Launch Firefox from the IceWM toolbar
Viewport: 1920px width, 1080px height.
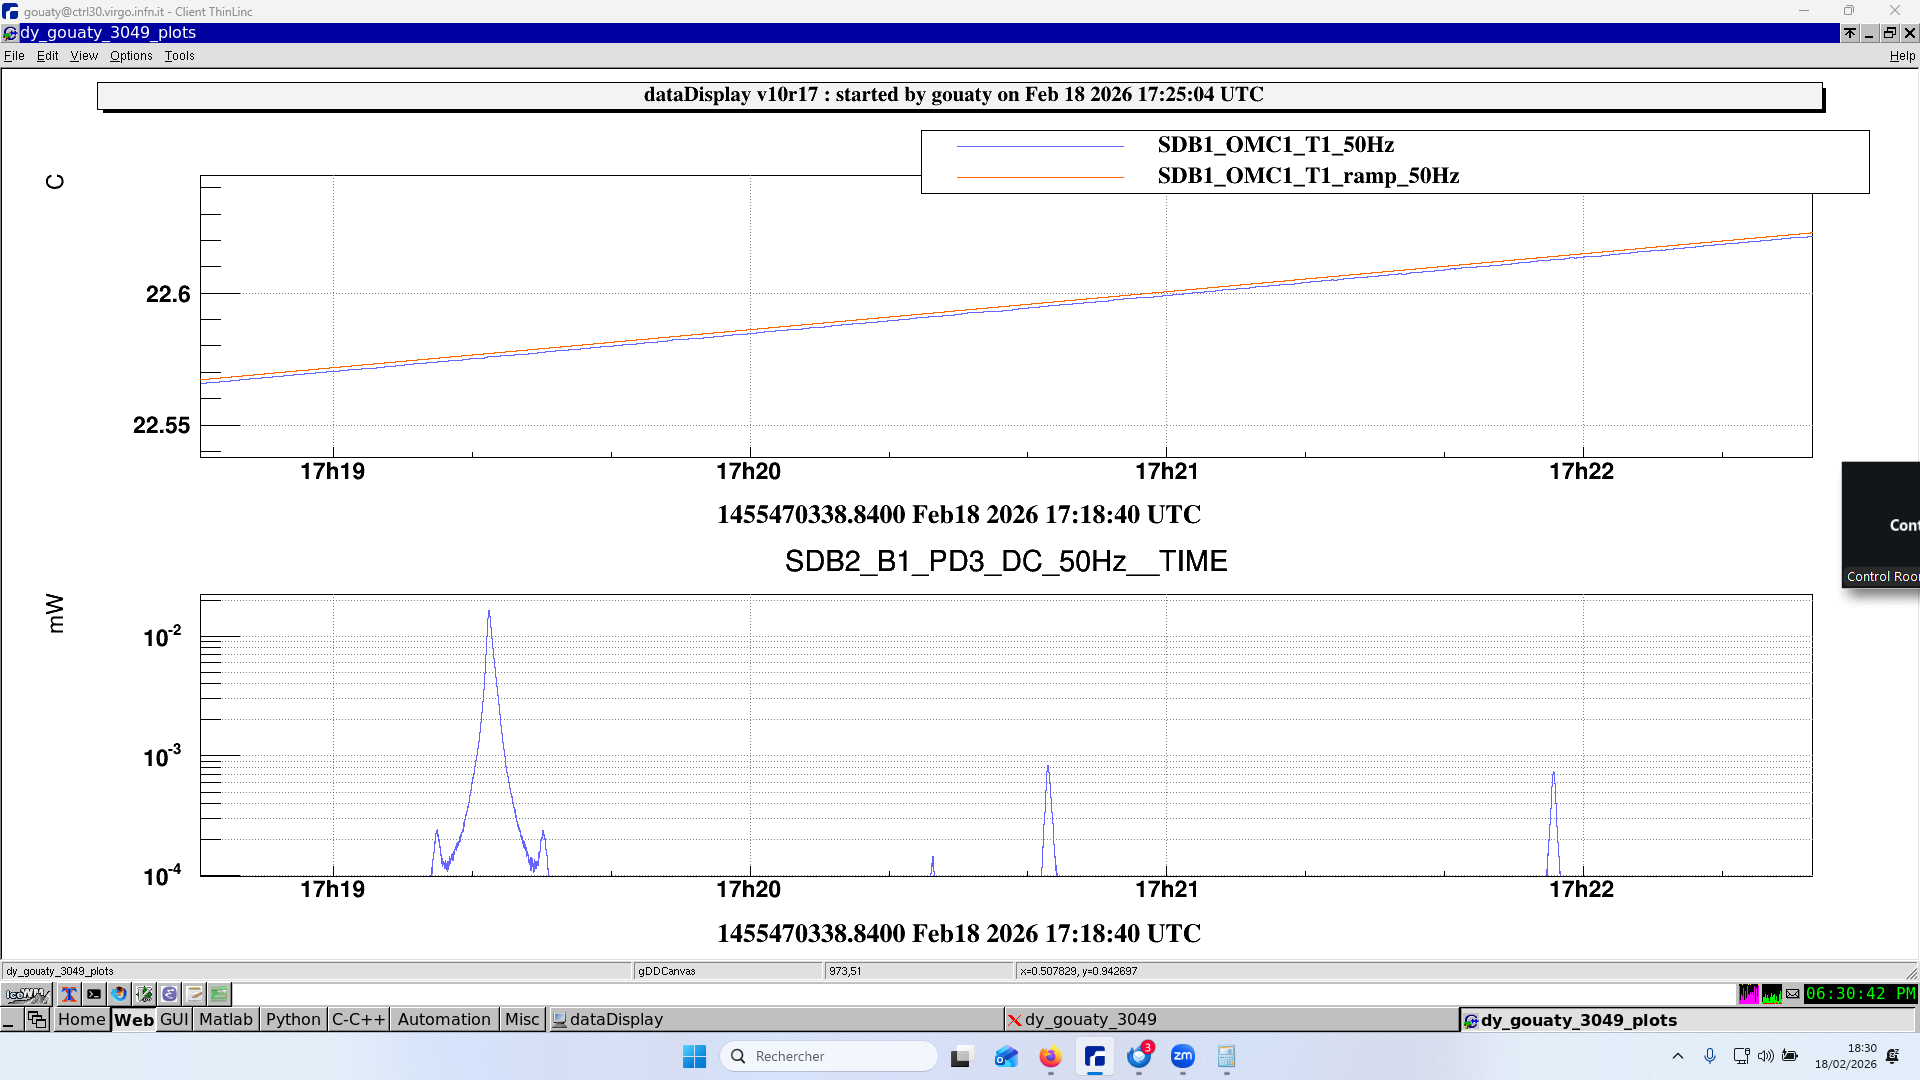pyautogui.click(x=119, y=994)
